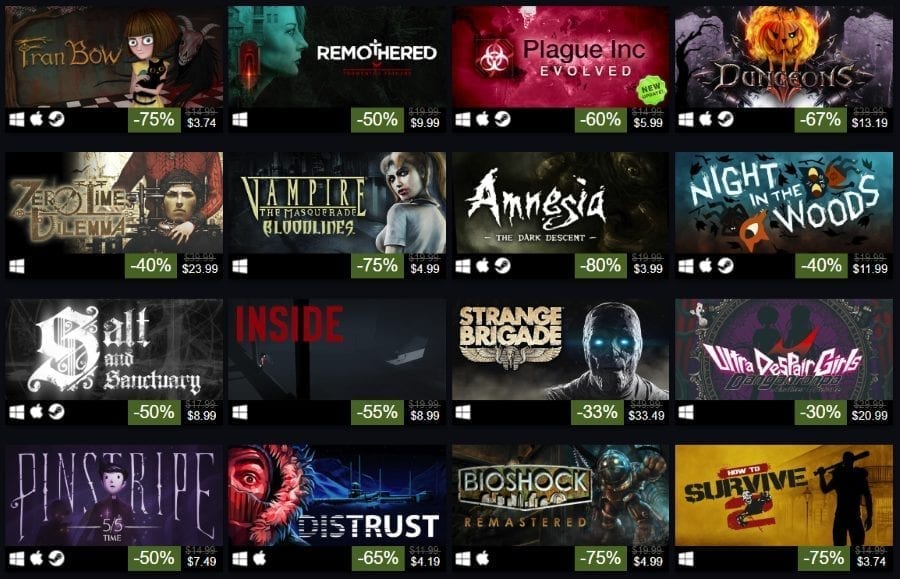Click the Windows icon under Fran Bow
This screenshot has width=900, height=579.
[x=17, y=120]
